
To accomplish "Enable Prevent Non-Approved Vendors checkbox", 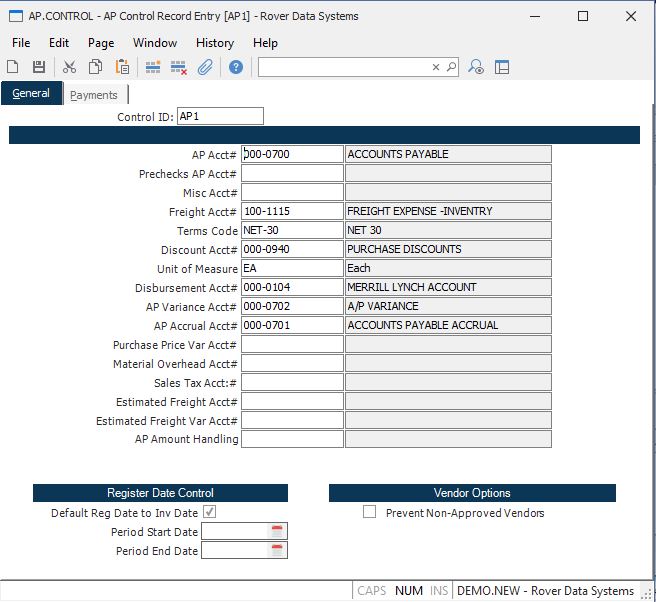I will tap(370, 512).
